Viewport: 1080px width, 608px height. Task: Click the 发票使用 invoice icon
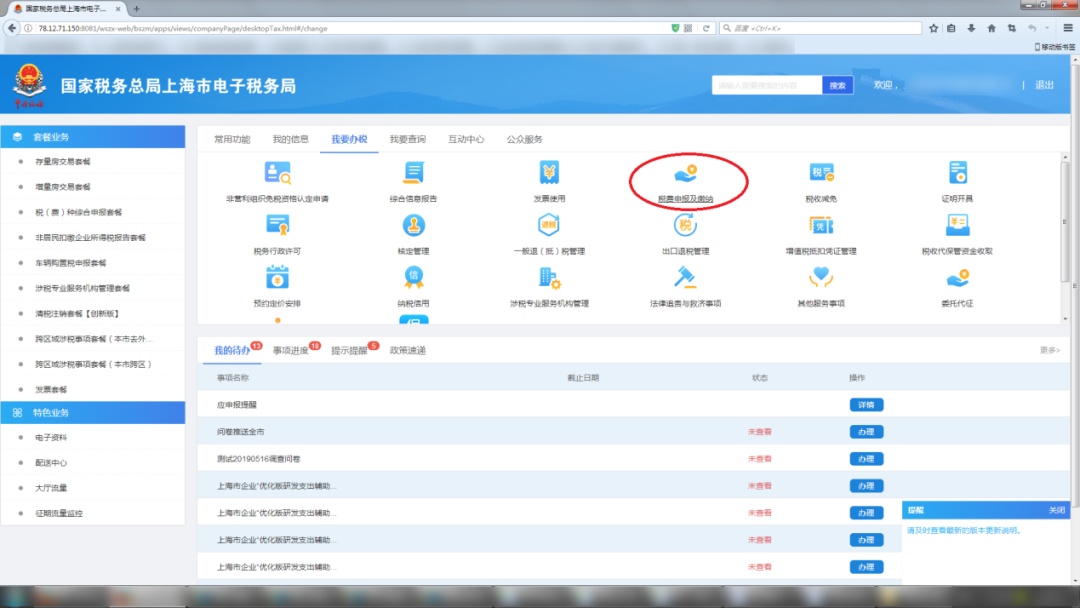click(x=549, y=174)
